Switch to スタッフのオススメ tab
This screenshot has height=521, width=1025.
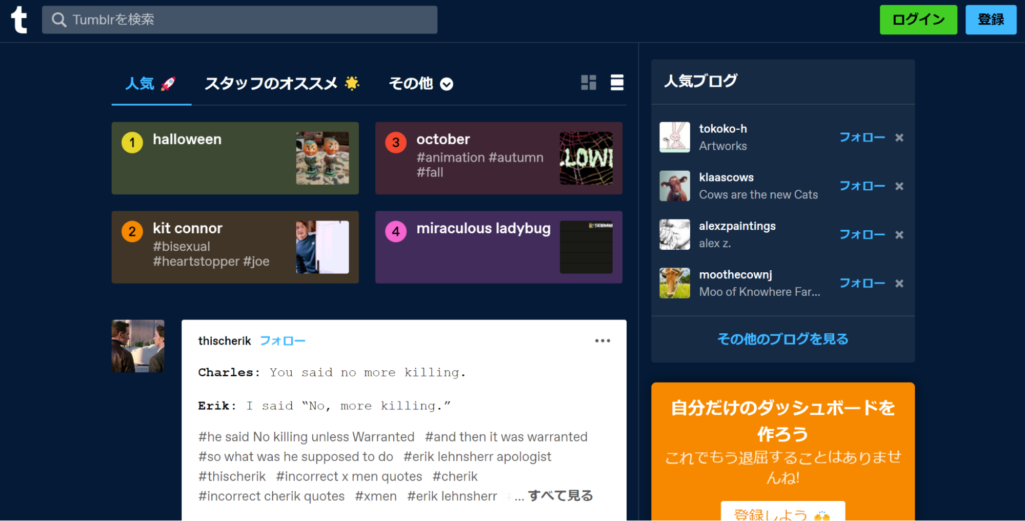281,84
